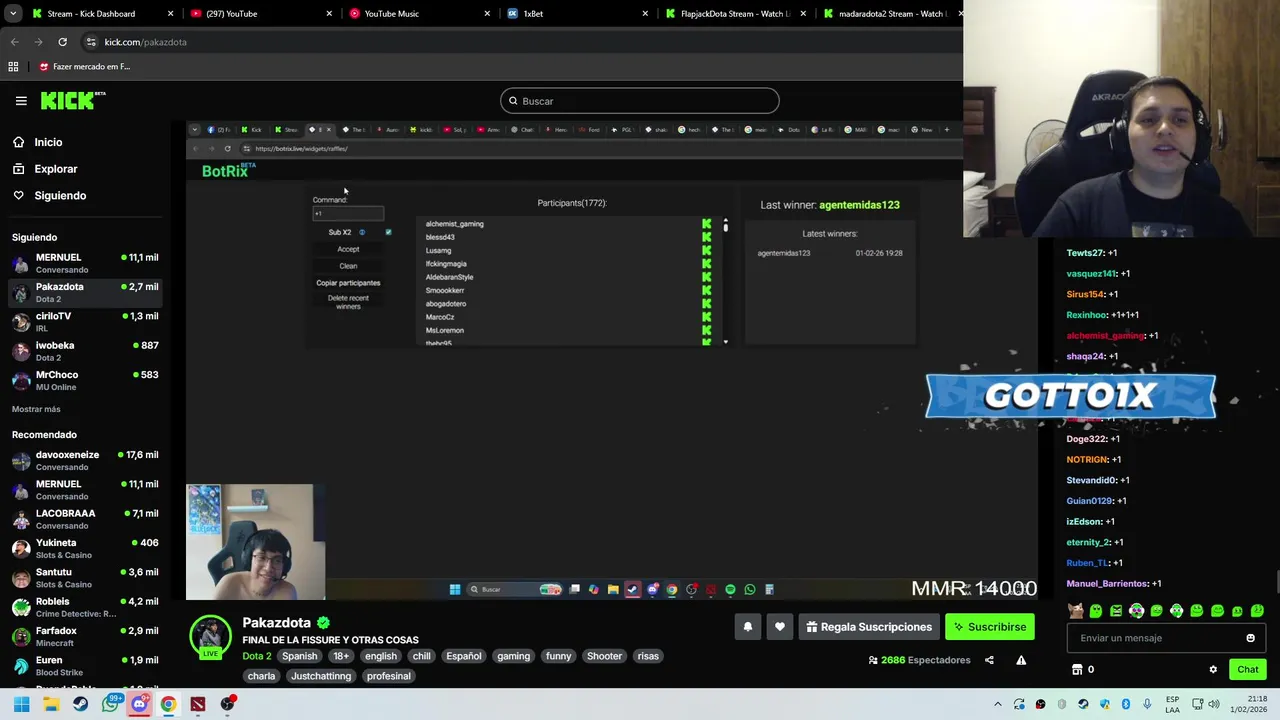Click the green Chat send button
Image resolution: width=1280 pixels, height=720 pixels.
1247,670
